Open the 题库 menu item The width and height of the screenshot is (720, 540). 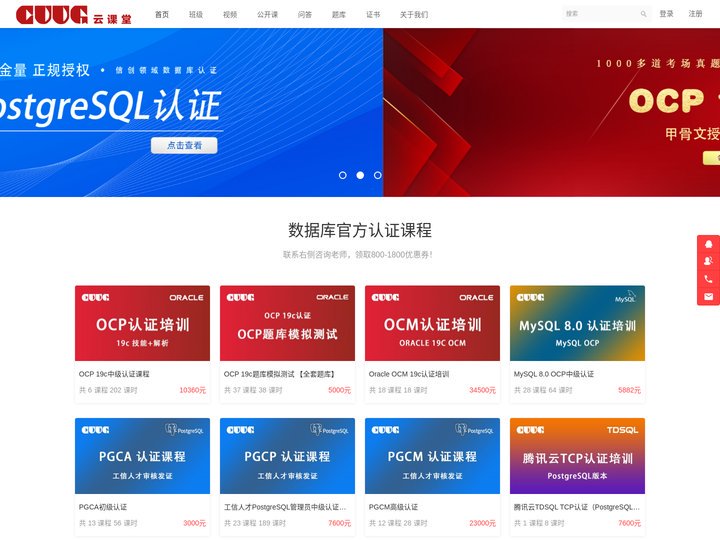[339, 15]
